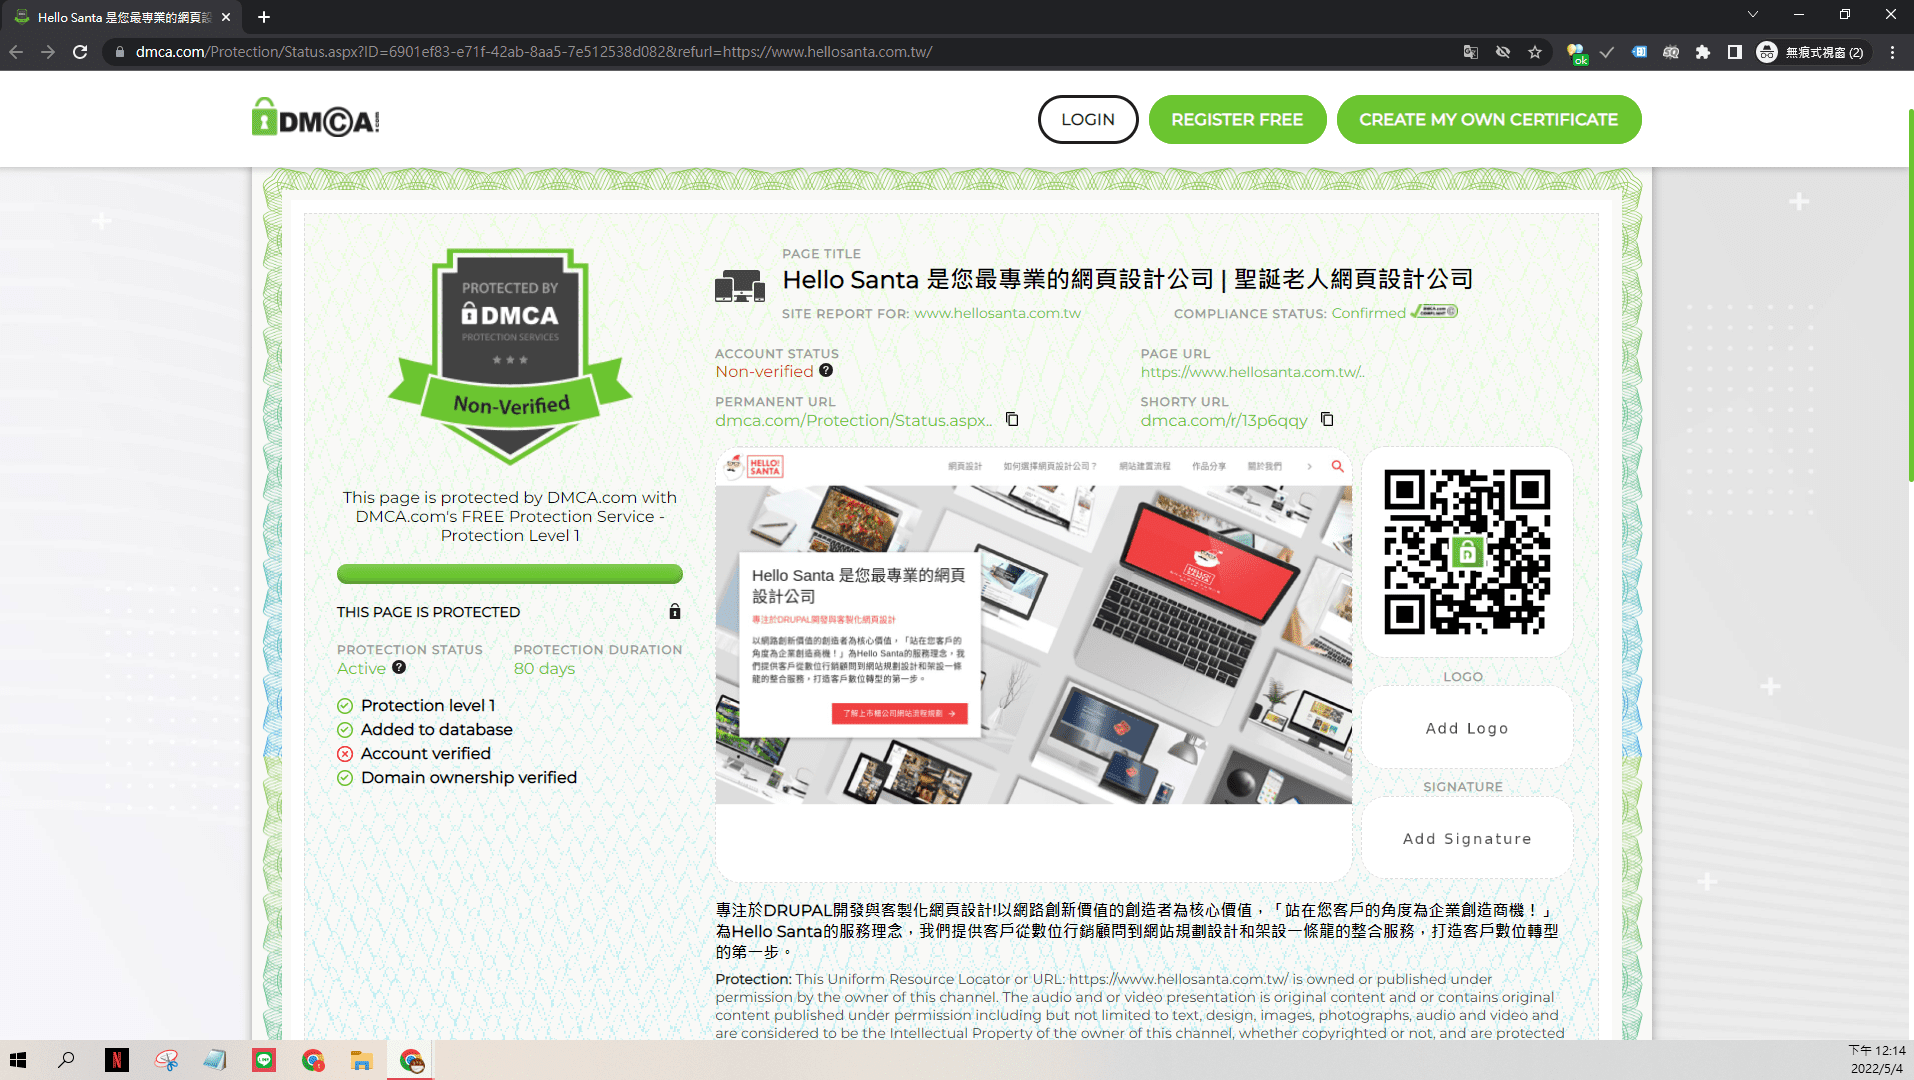
Task: Click the Protected by DMCA Non-Verified badge
Action: [510, 355]
